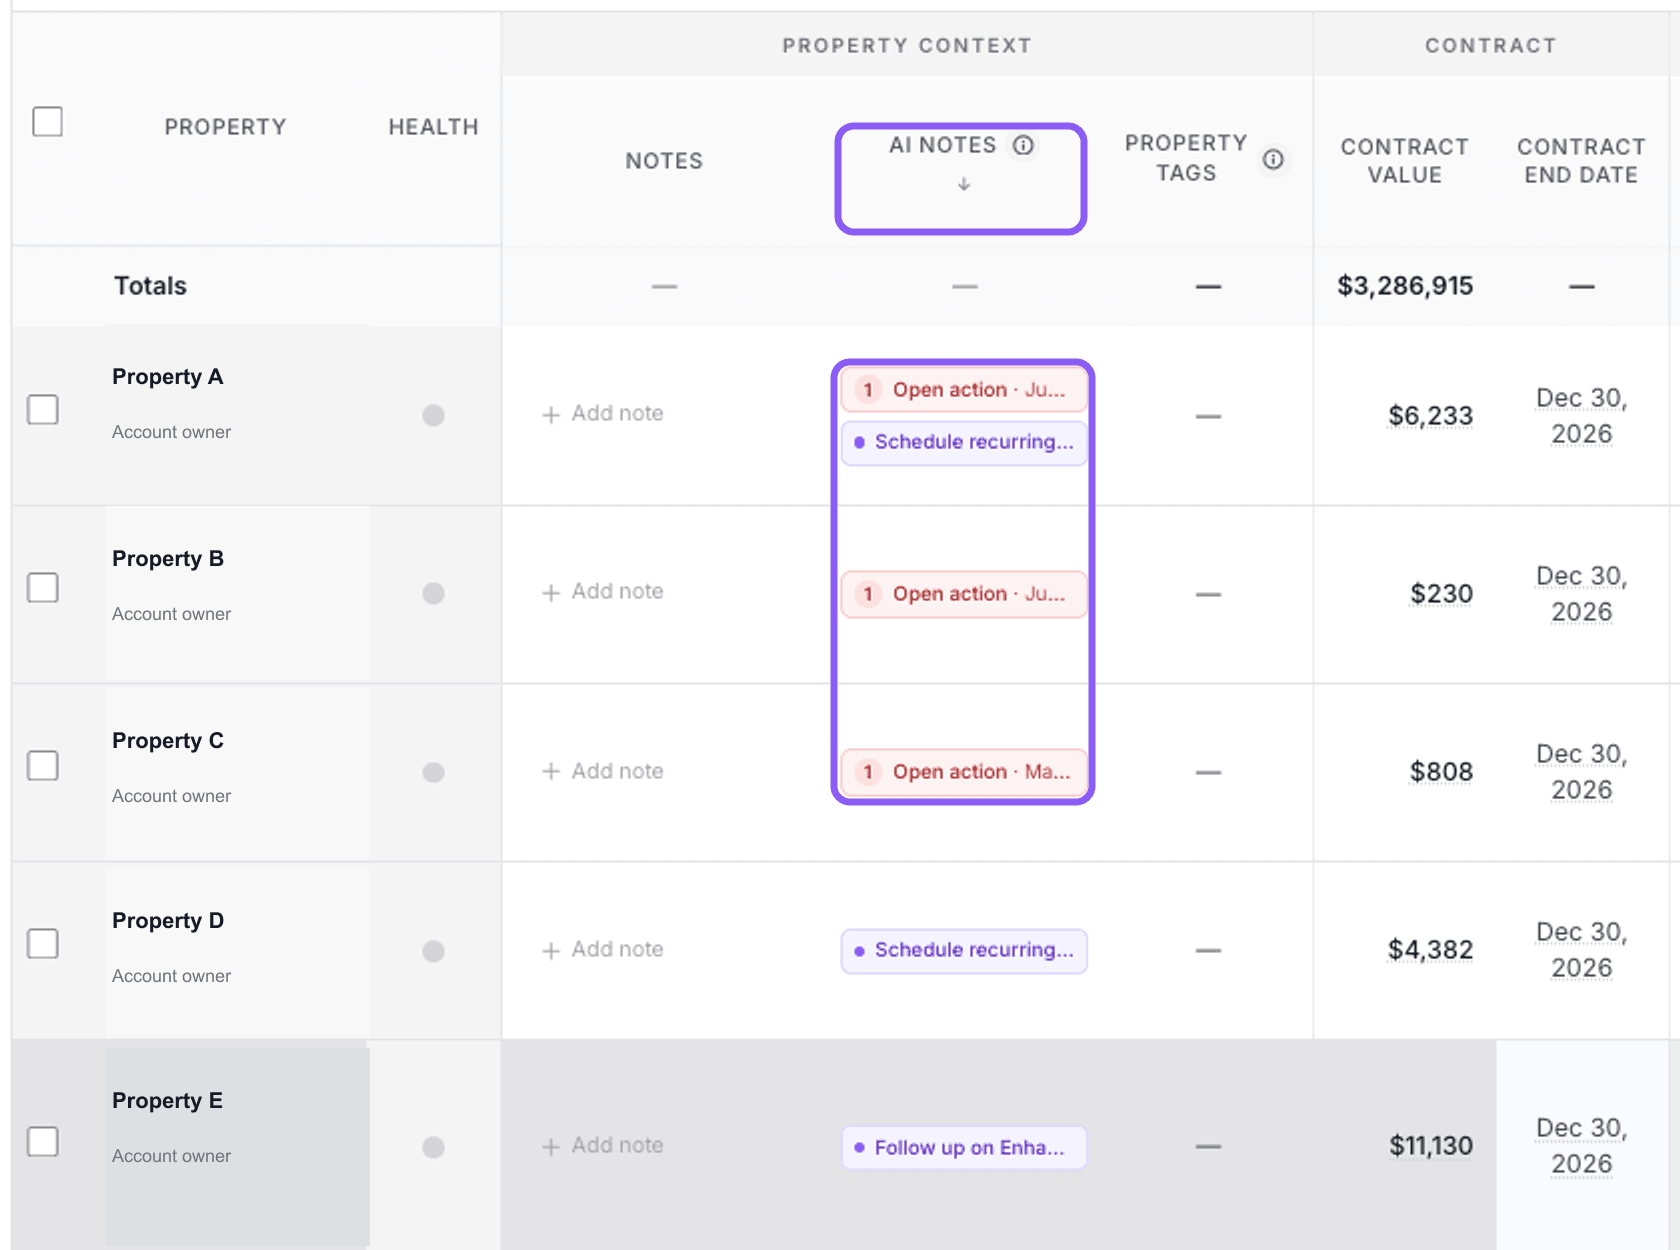
Task: Click the Contract group header
Action: click(x=1490, y=45)
